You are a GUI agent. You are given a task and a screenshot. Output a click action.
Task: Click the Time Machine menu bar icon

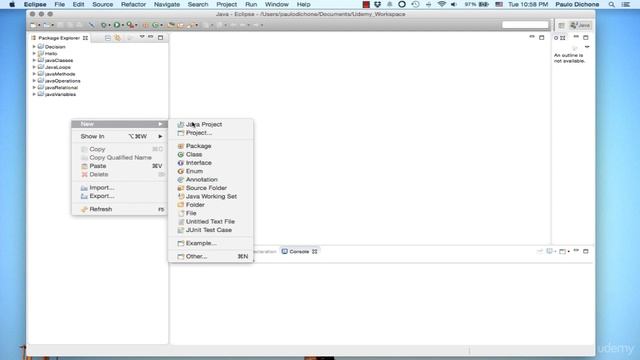tap(416, 4)
